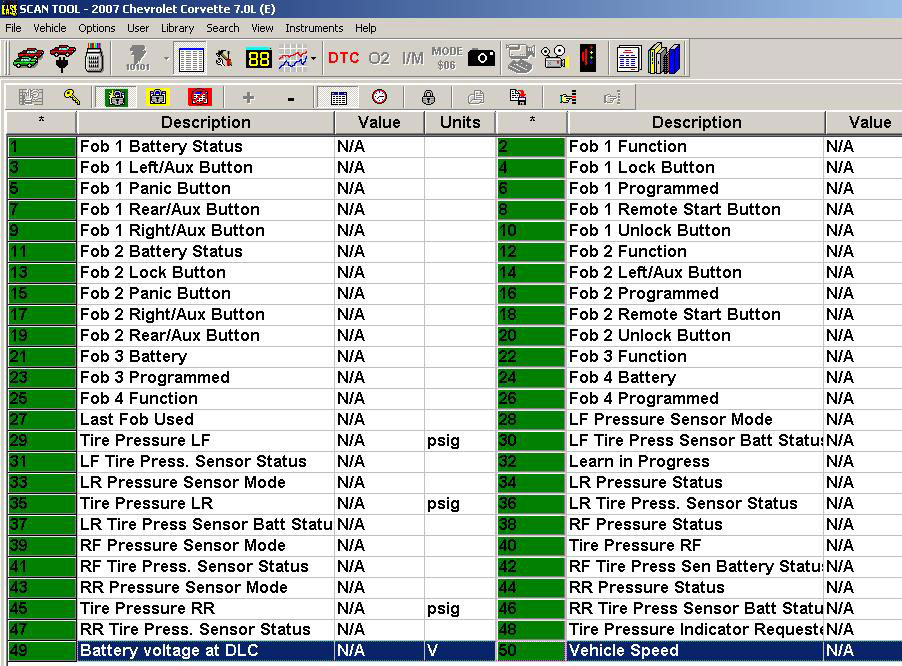Click the left Description column header
Screen dimensions: 902x666
tap(205, 122)
